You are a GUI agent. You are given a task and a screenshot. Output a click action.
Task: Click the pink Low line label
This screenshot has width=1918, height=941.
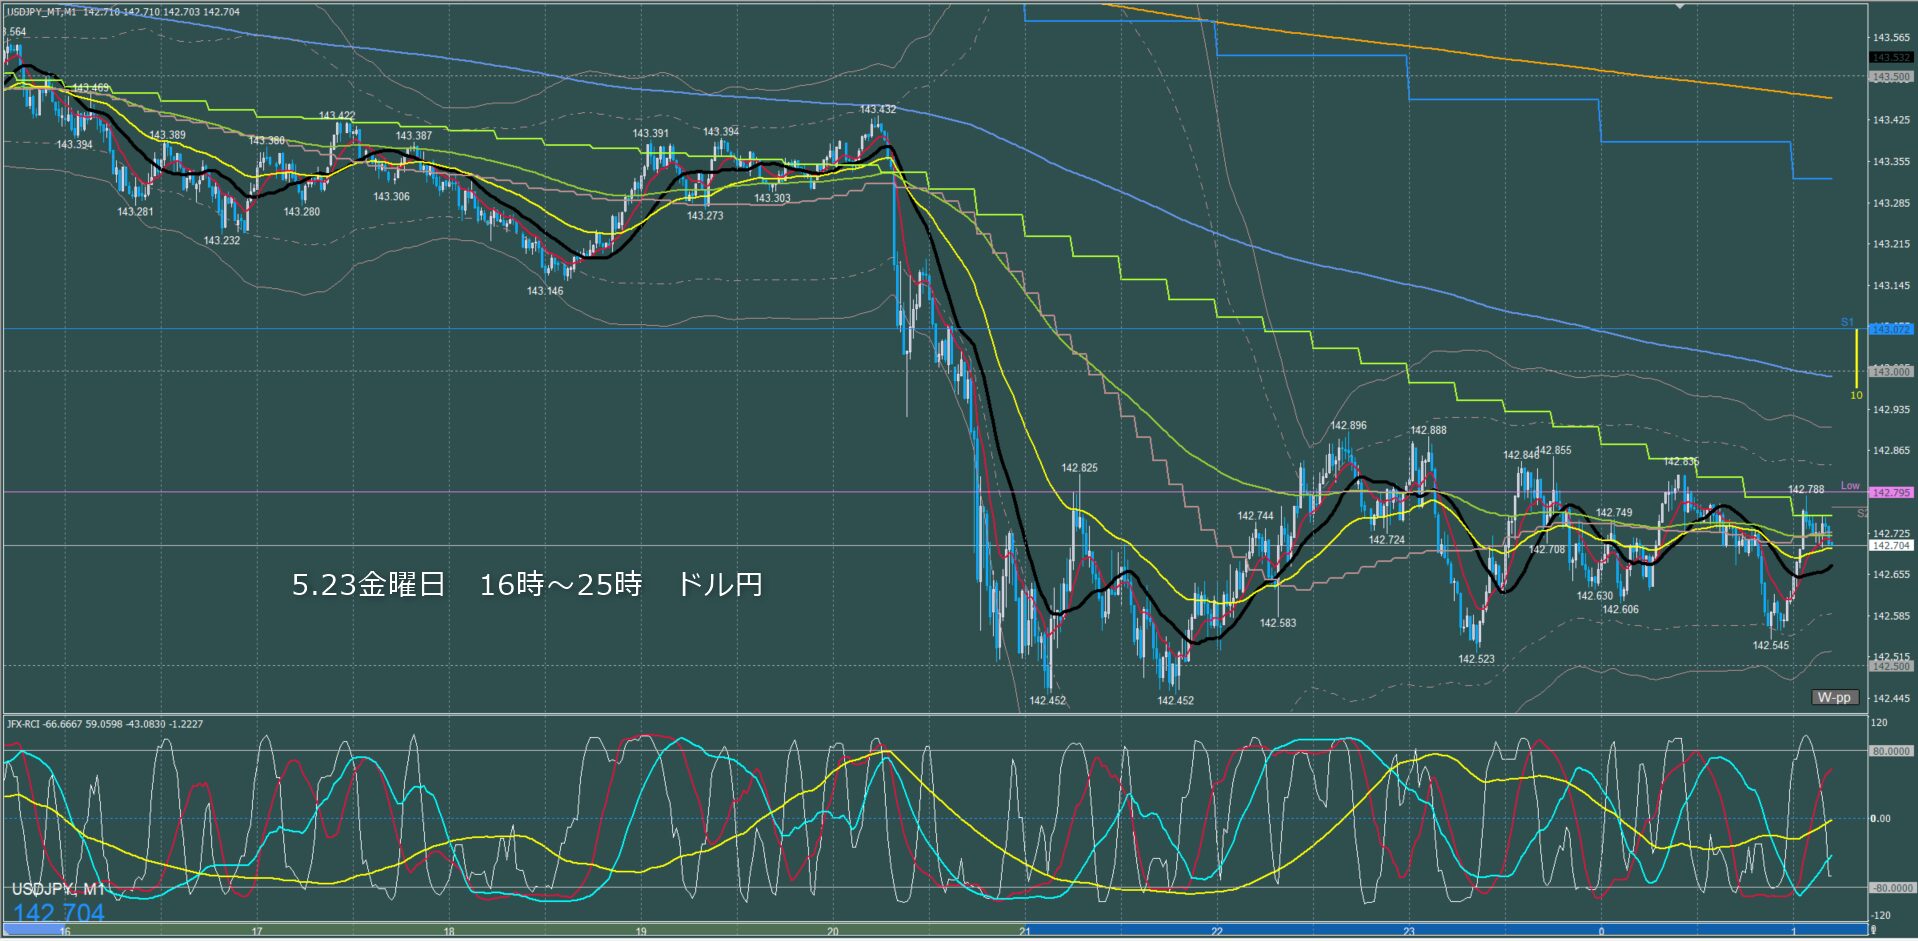coord(1850,486)
